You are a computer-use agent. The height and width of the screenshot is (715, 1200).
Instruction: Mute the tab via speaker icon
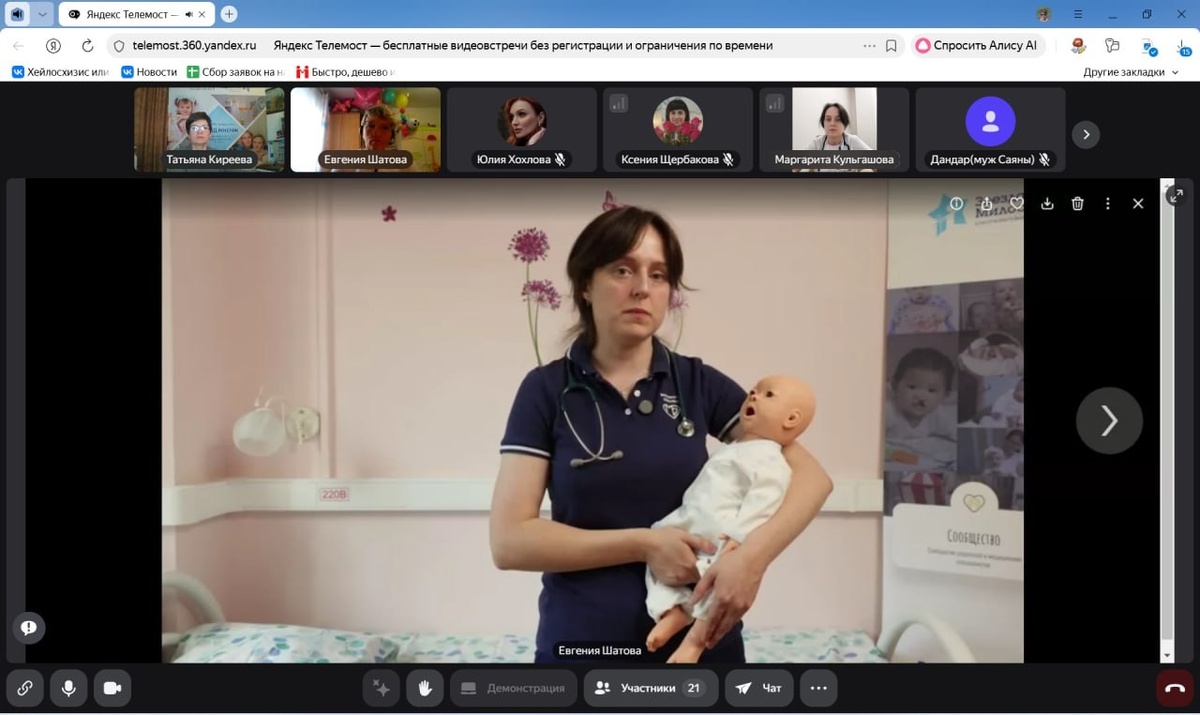189,14
